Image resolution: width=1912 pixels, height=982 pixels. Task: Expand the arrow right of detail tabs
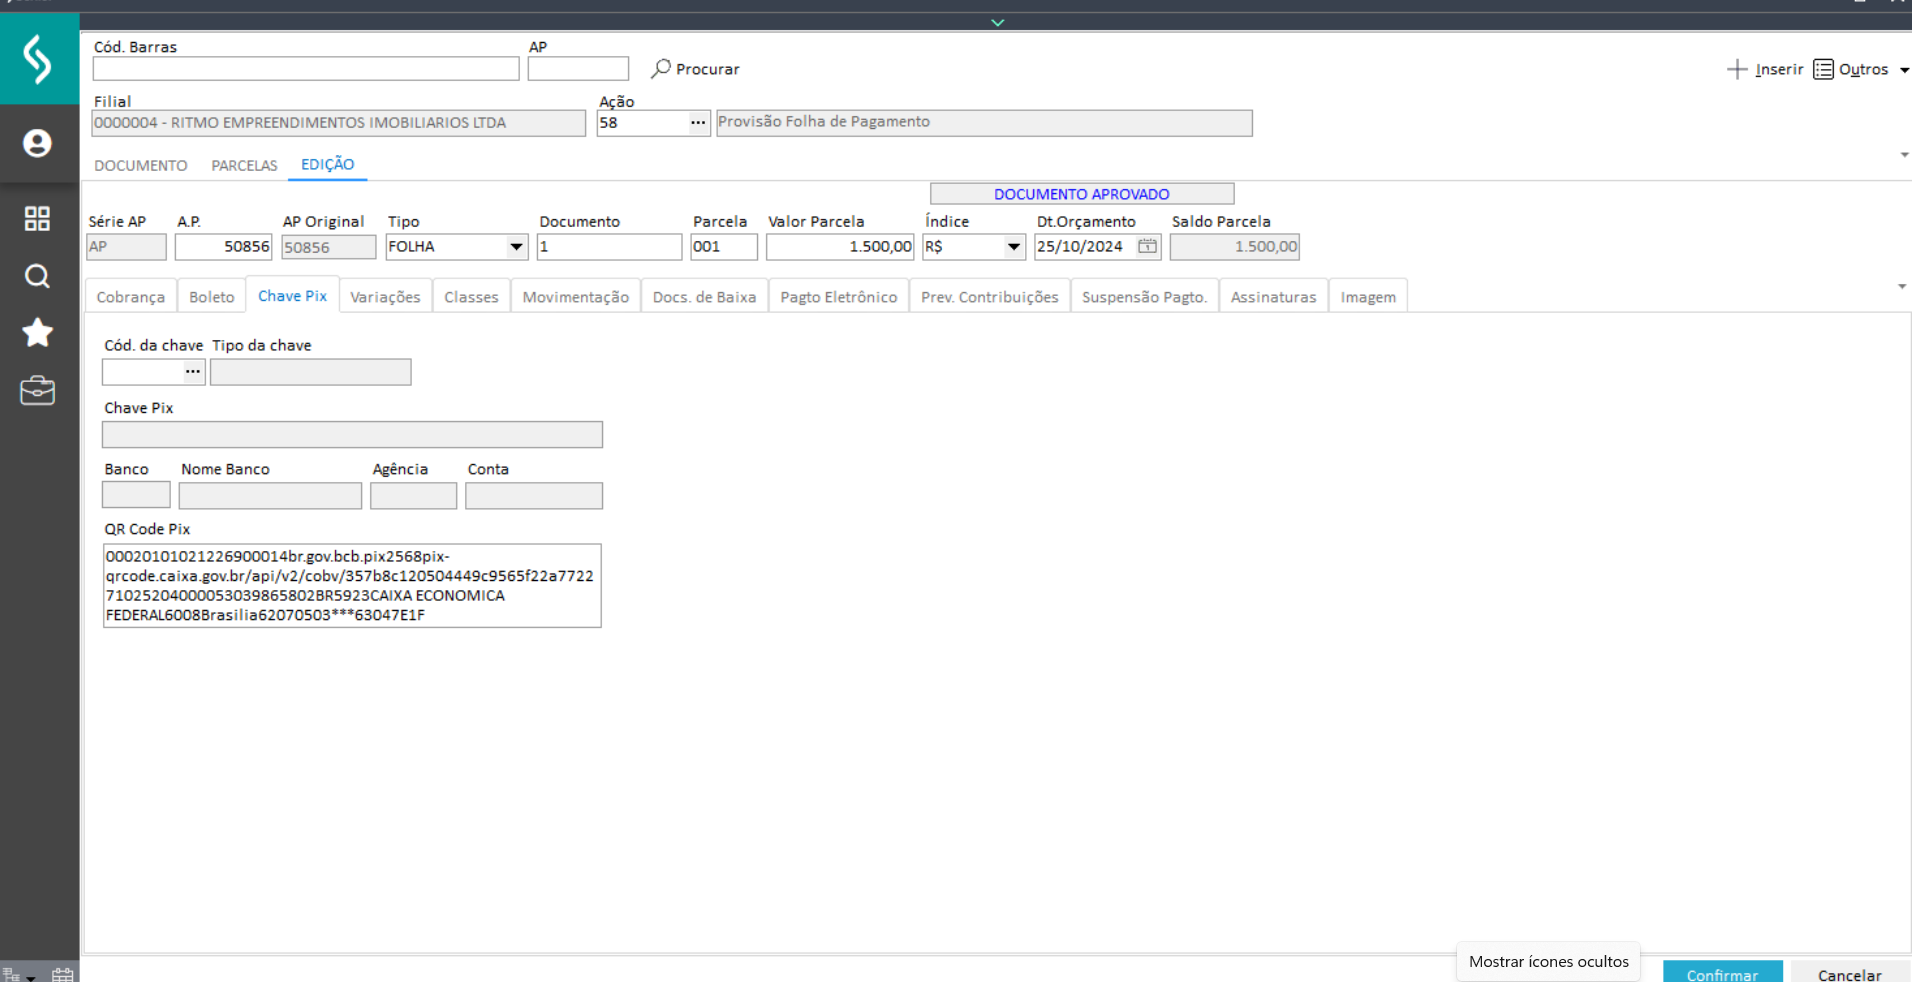point(1902,287)
